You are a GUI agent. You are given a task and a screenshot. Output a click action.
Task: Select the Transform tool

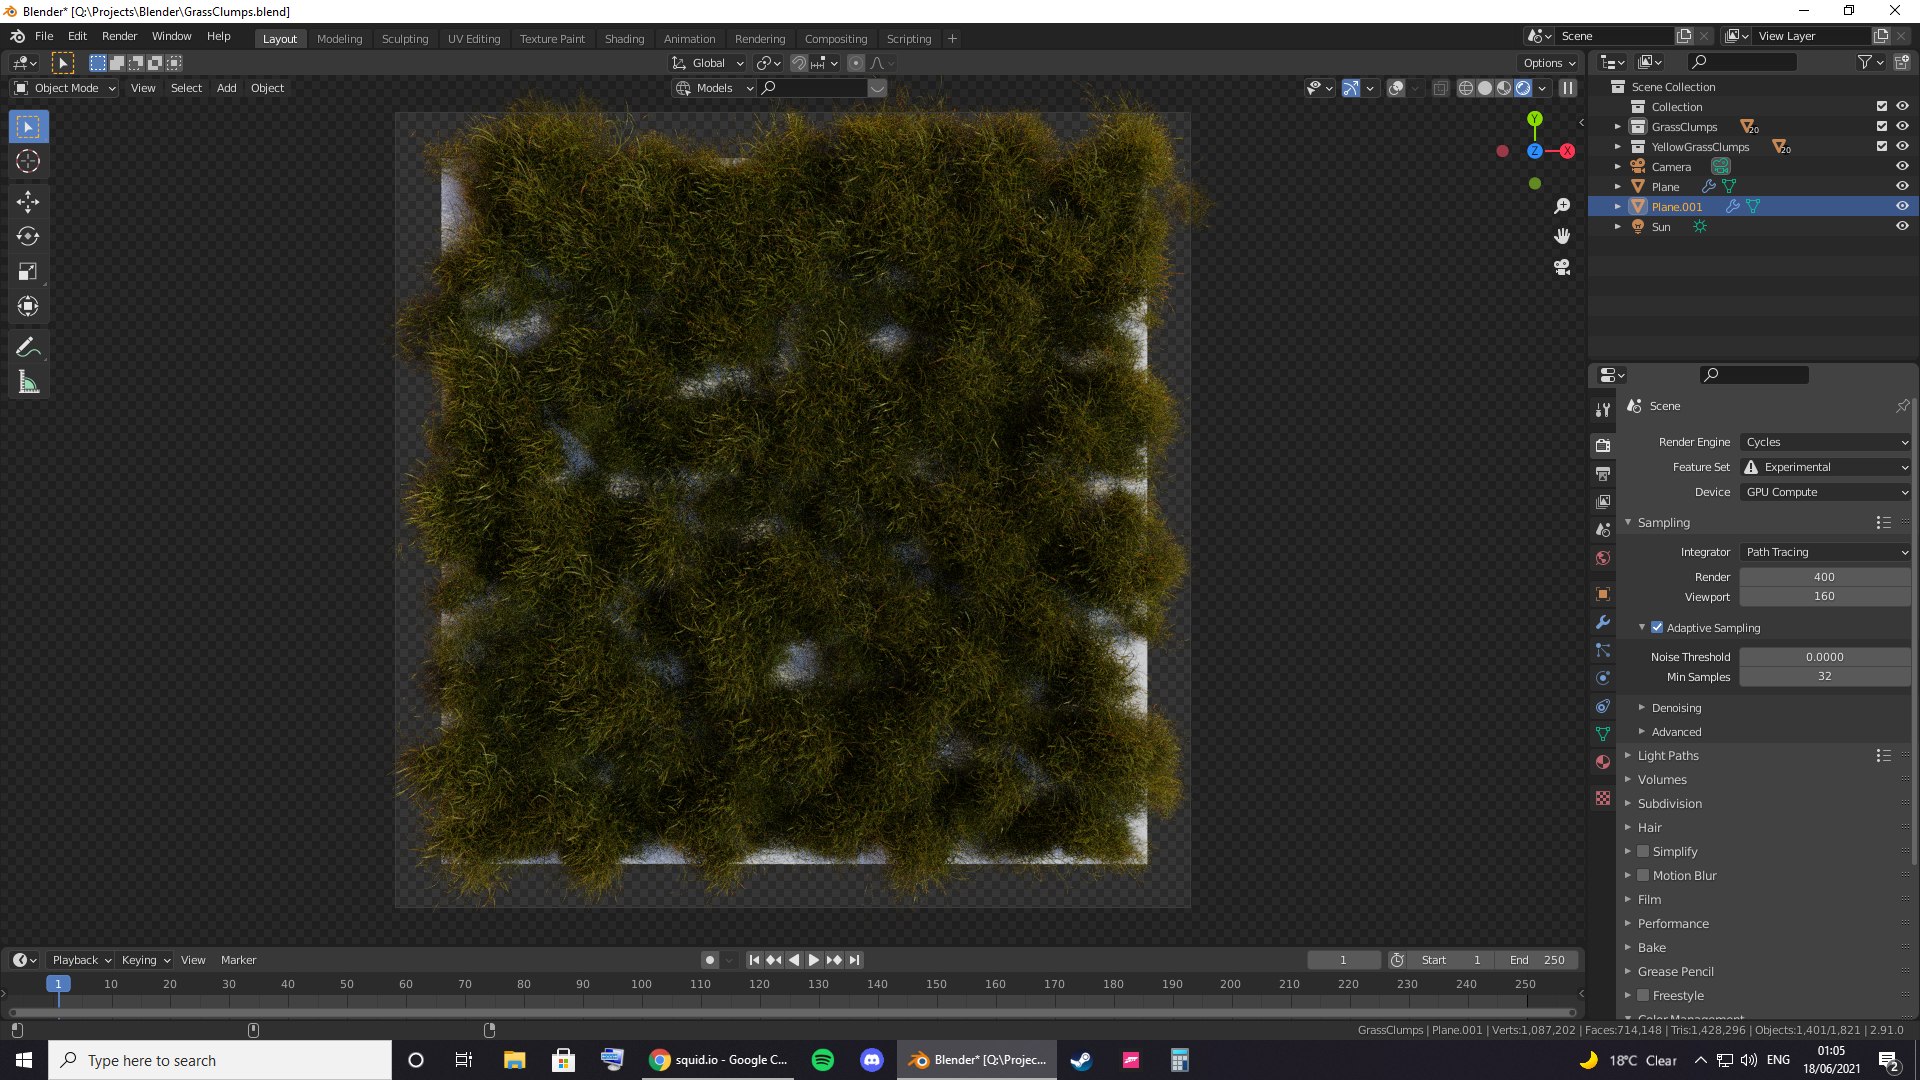pyautogui.click(x=28, y=307)
